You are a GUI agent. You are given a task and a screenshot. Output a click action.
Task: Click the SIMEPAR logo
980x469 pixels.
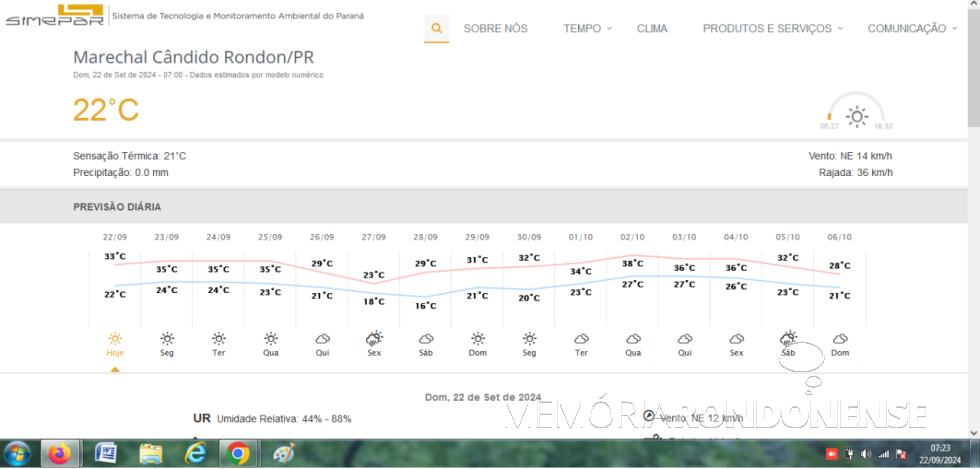[53, 16]
